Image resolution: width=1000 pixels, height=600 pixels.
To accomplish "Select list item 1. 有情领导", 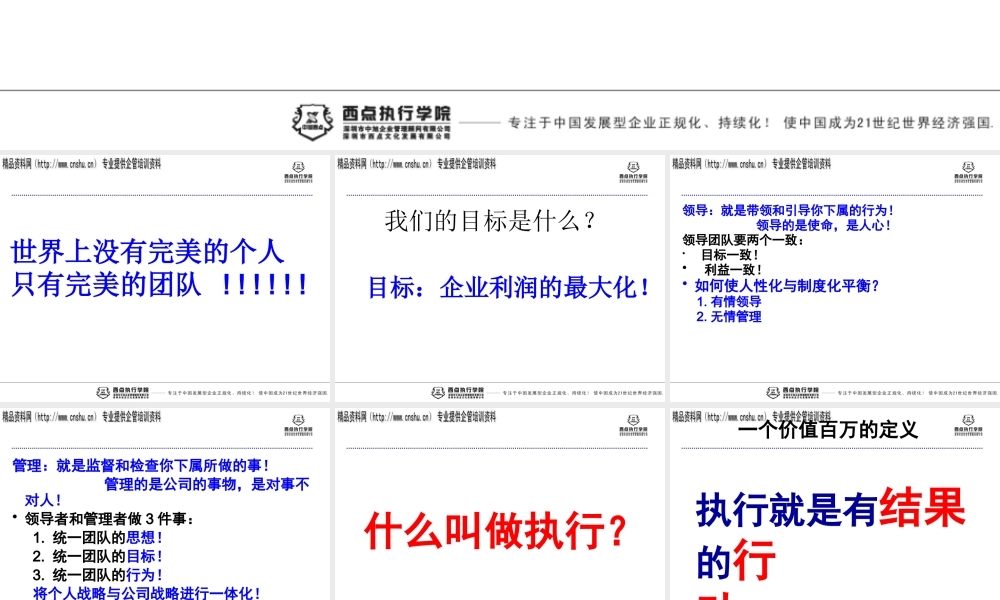I will [x=729, y=302].
